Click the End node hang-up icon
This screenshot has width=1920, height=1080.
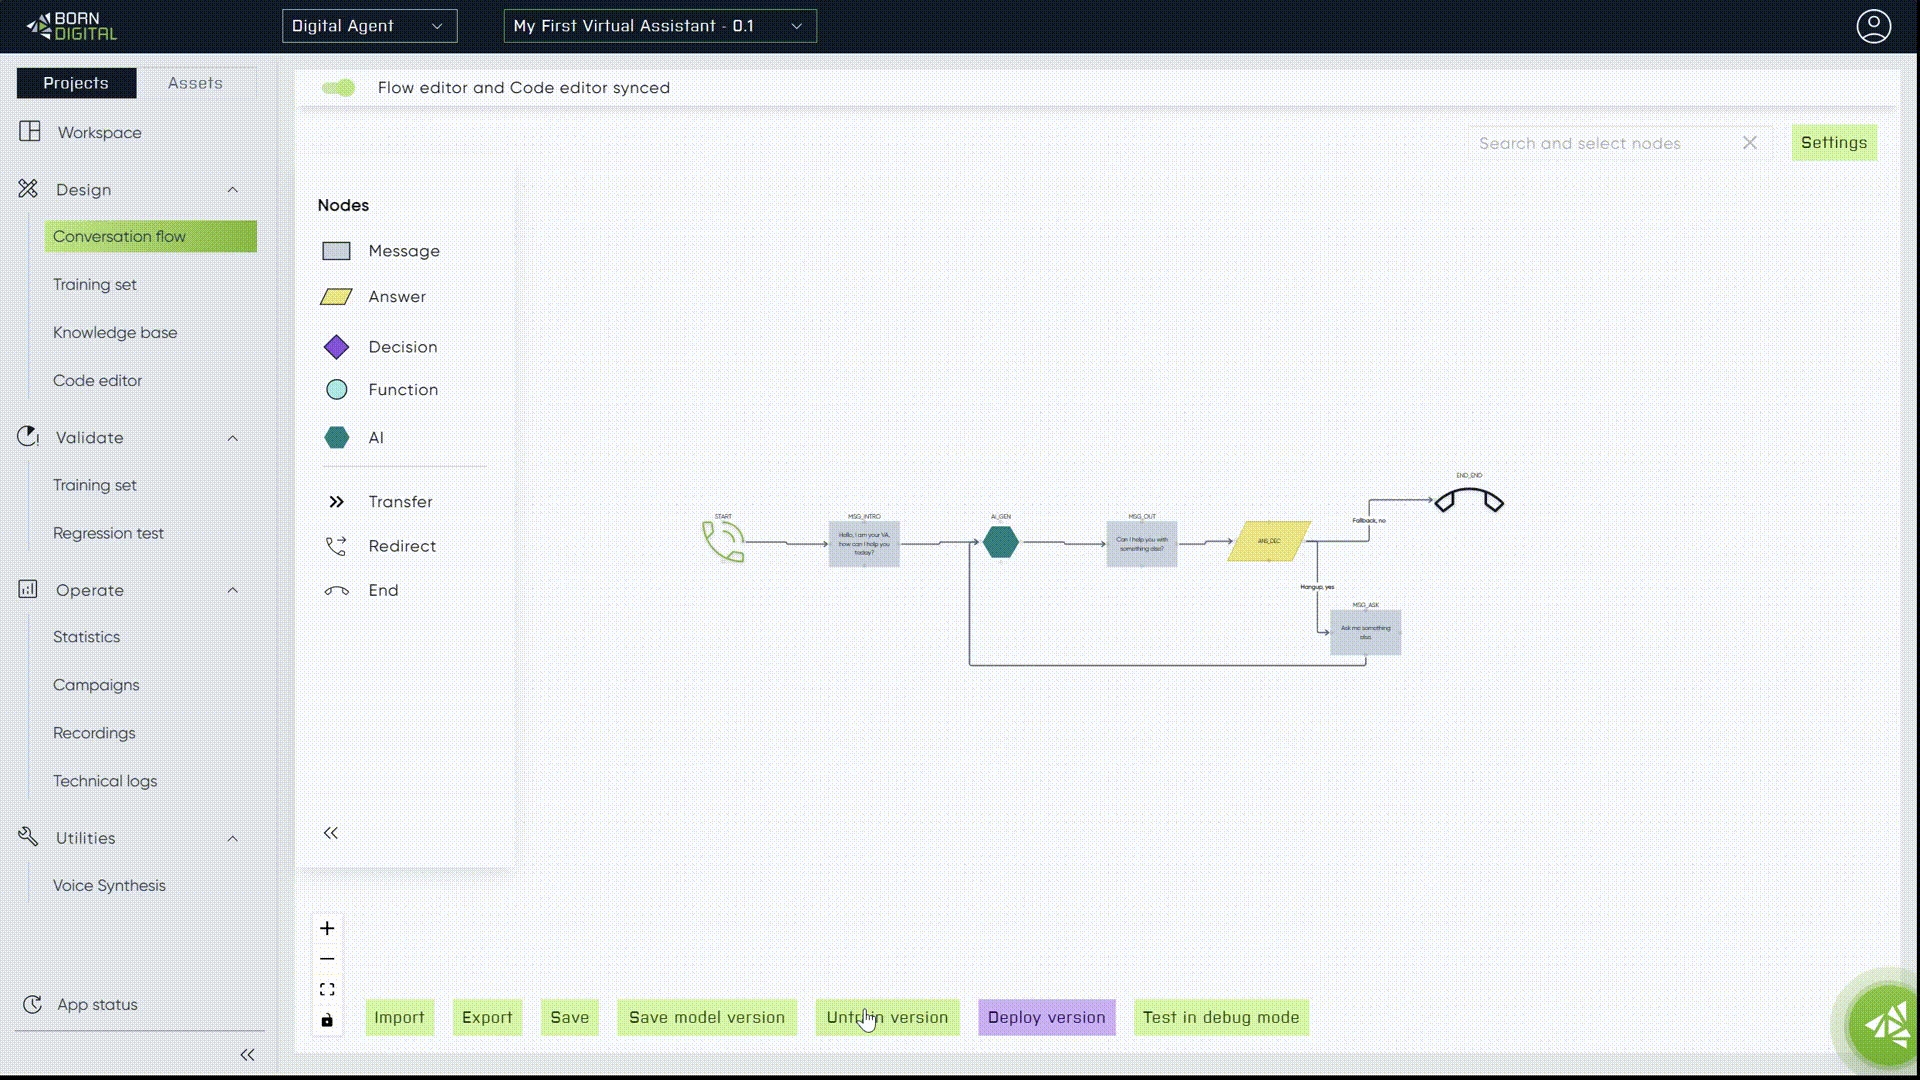click(336, 591)
